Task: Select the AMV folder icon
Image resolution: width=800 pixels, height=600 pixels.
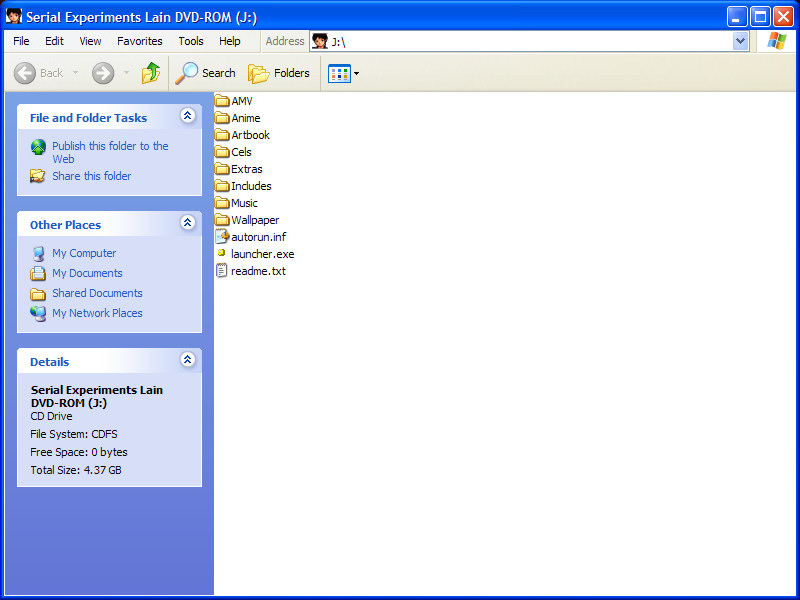Action: pos(222,101)
